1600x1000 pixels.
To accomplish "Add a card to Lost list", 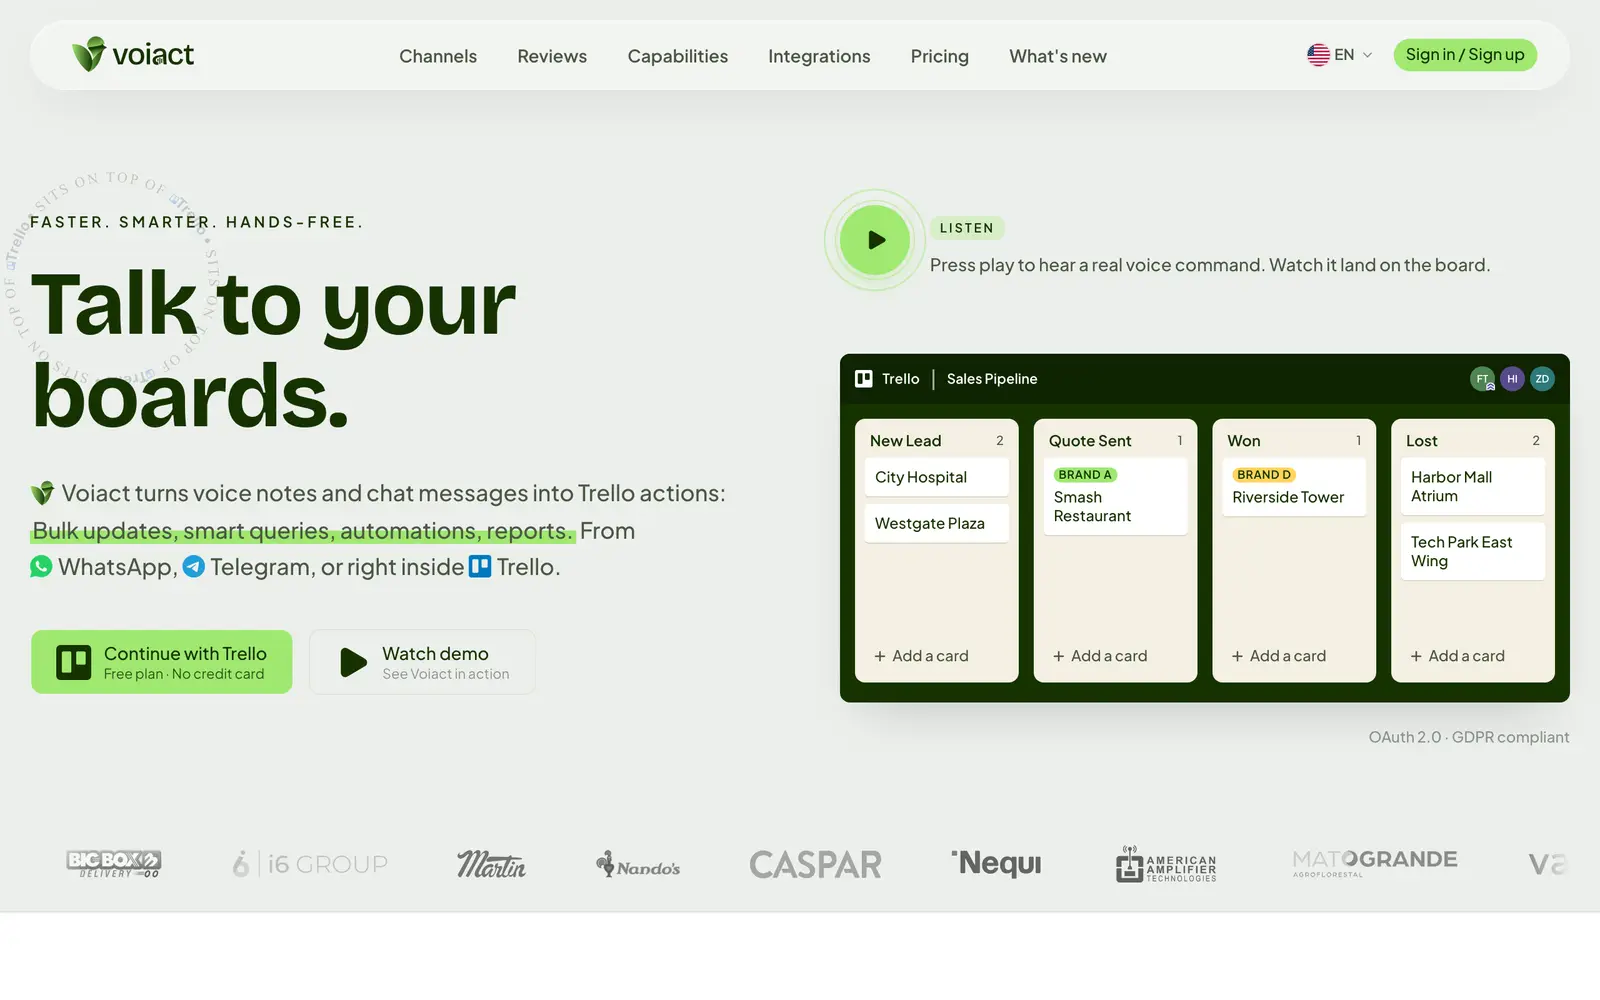I will (1457, 656).
